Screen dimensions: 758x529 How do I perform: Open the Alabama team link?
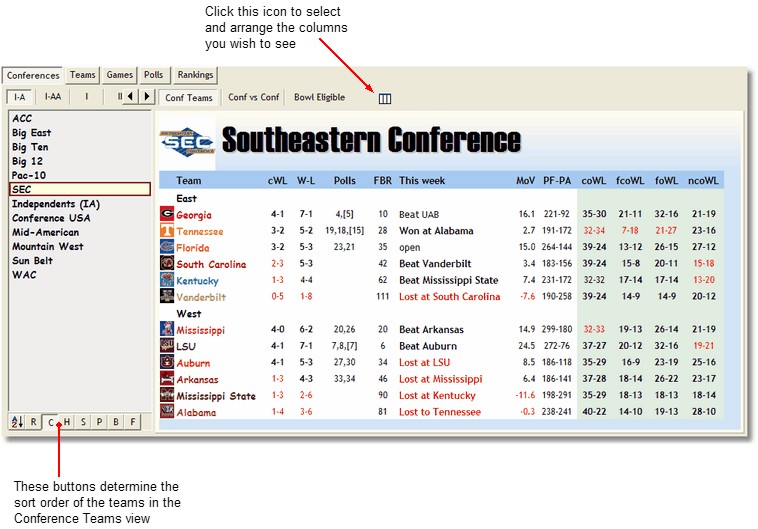coord(196,412)
